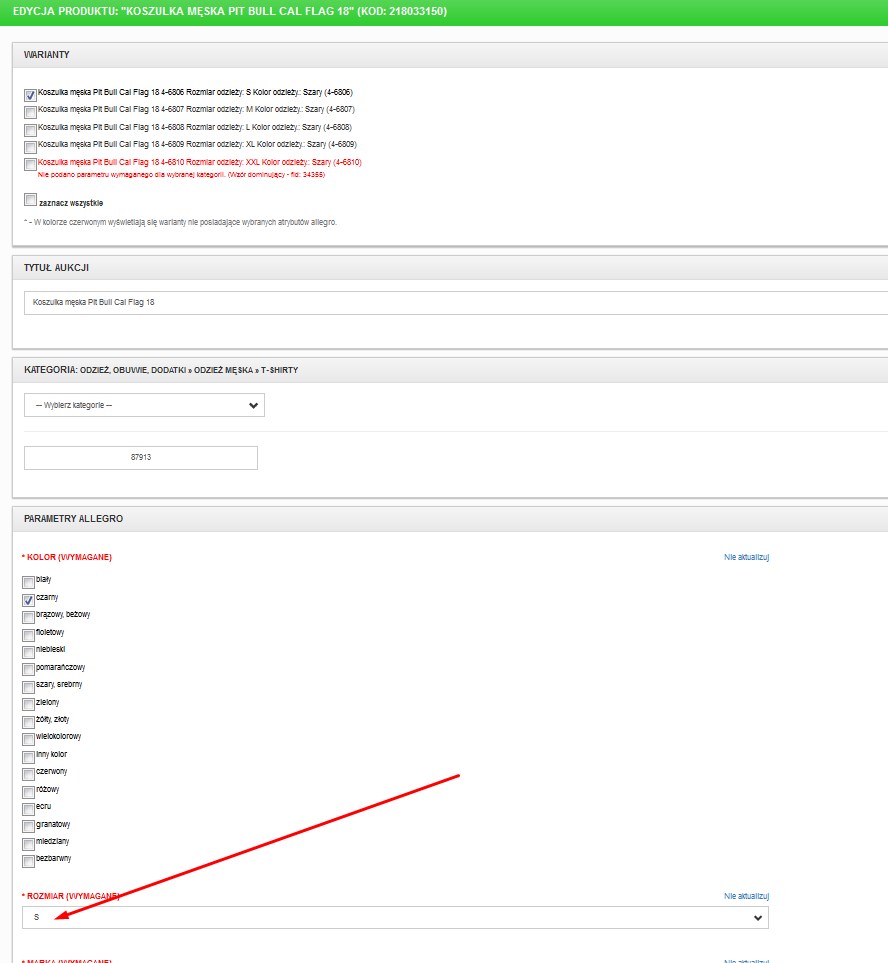Tick the 'szary, srebrny' color checkbox
Screen dimensions: 888x963
click(x=29, y=686)
